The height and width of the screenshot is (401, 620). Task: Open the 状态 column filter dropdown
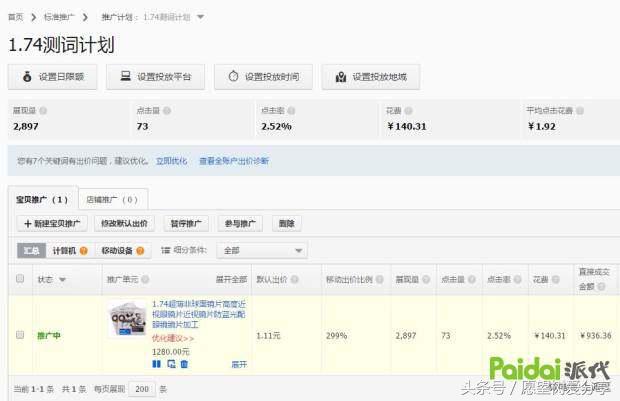coord(62,280)
